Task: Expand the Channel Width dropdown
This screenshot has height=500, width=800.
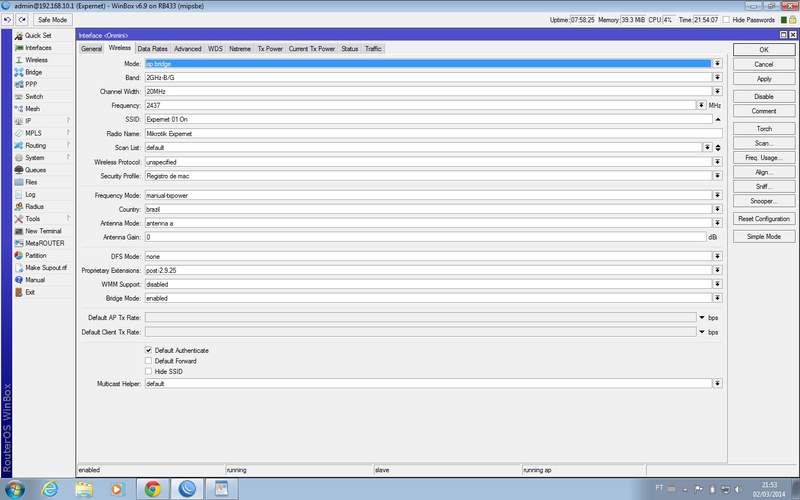Action: [717, 91]
